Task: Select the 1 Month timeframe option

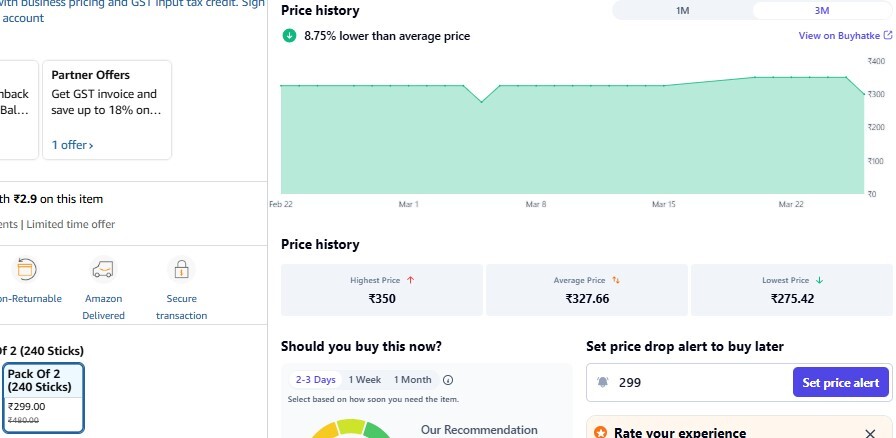Action: [x=412, y=380]
